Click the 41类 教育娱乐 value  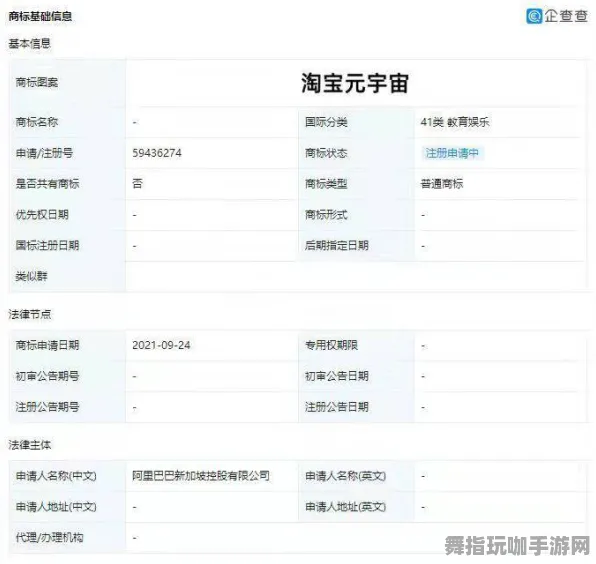[455, 122]
